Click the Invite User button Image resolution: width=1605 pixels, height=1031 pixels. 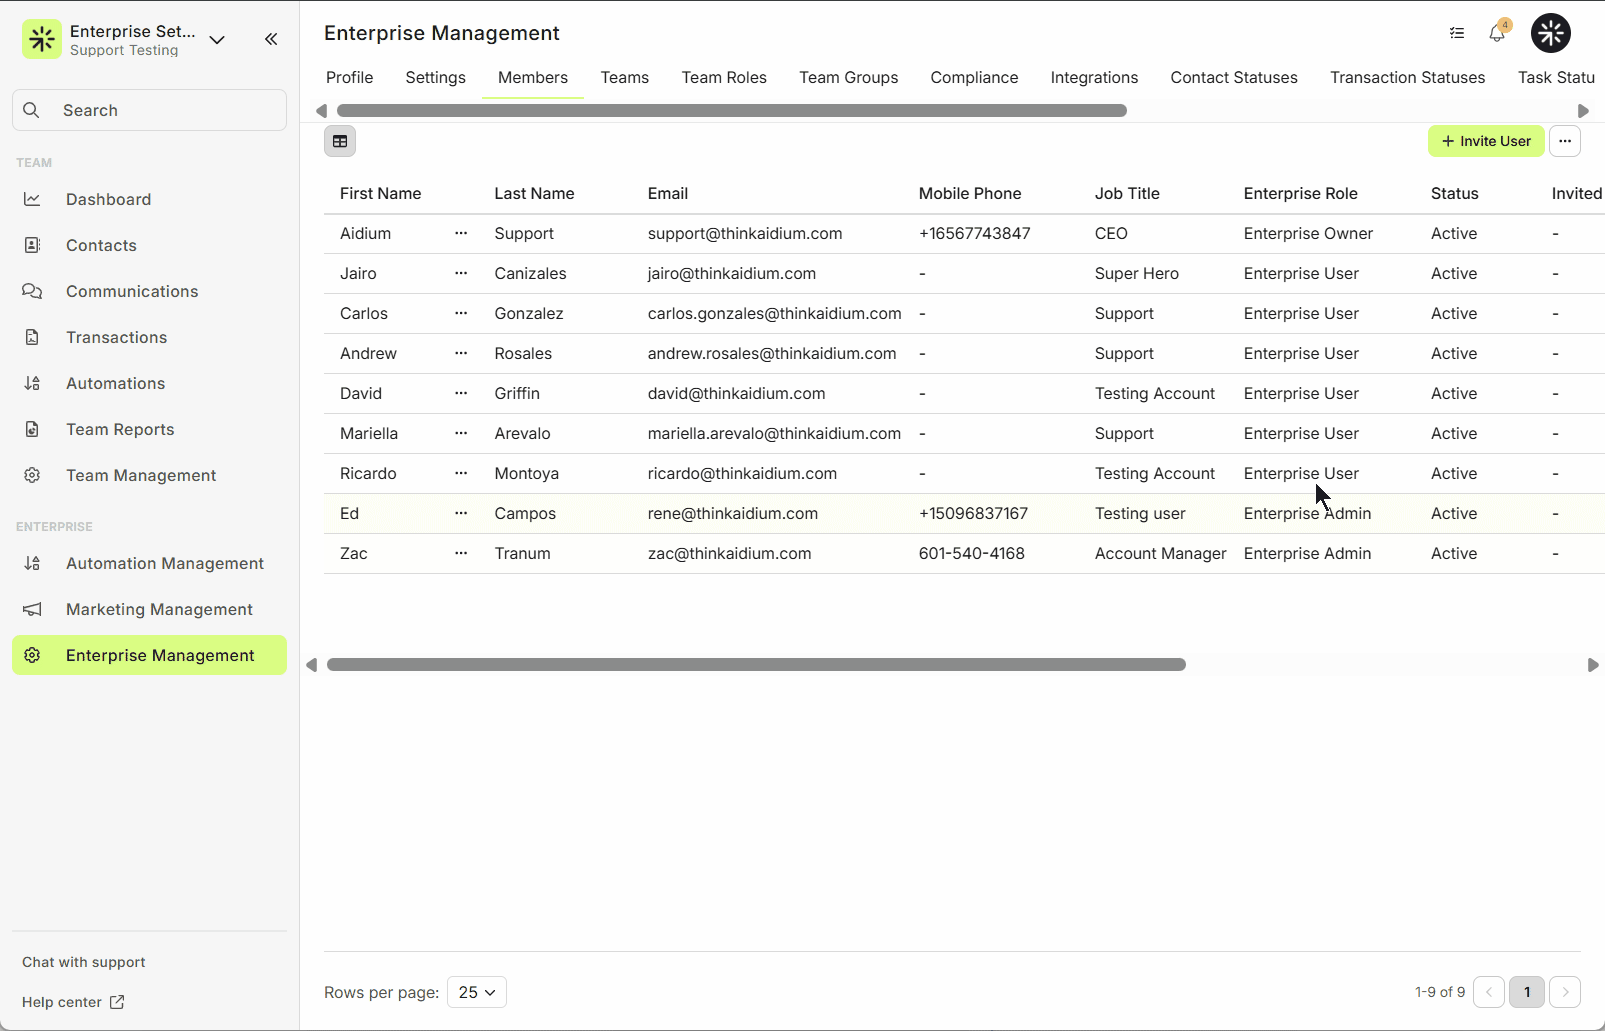click(x=1486, y=141)
